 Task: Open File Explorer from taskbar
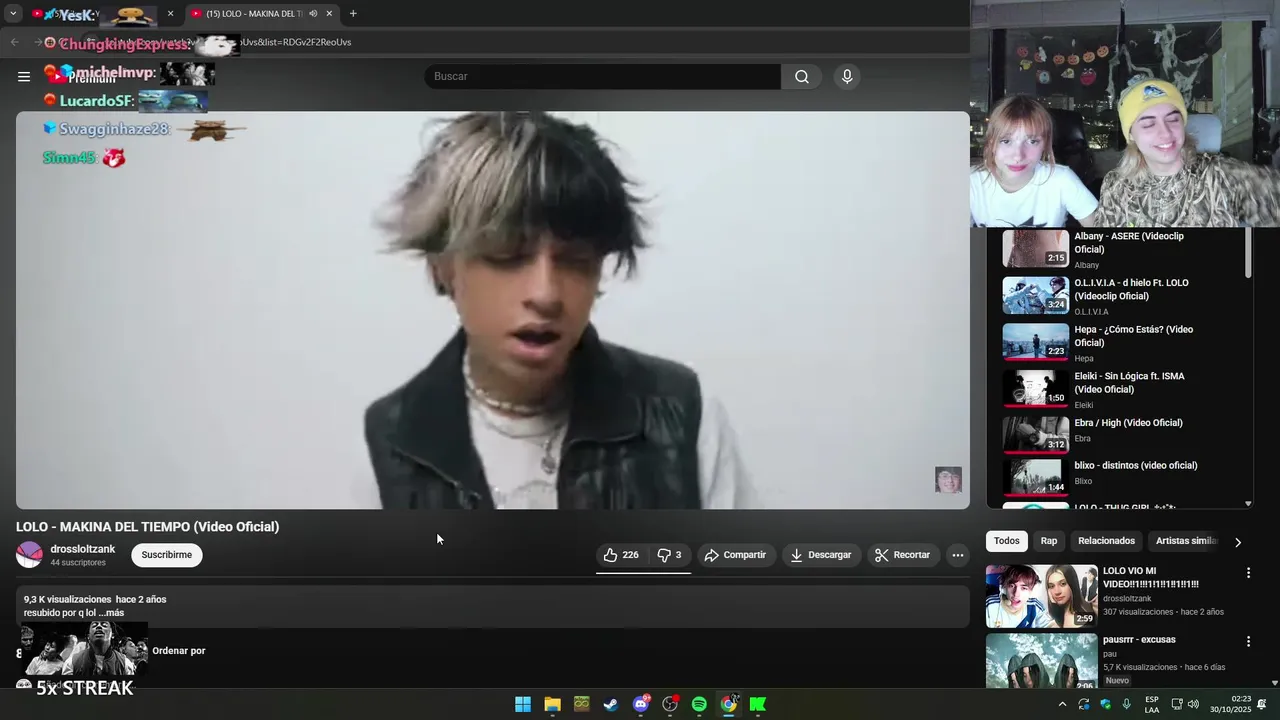click(552, 704)
